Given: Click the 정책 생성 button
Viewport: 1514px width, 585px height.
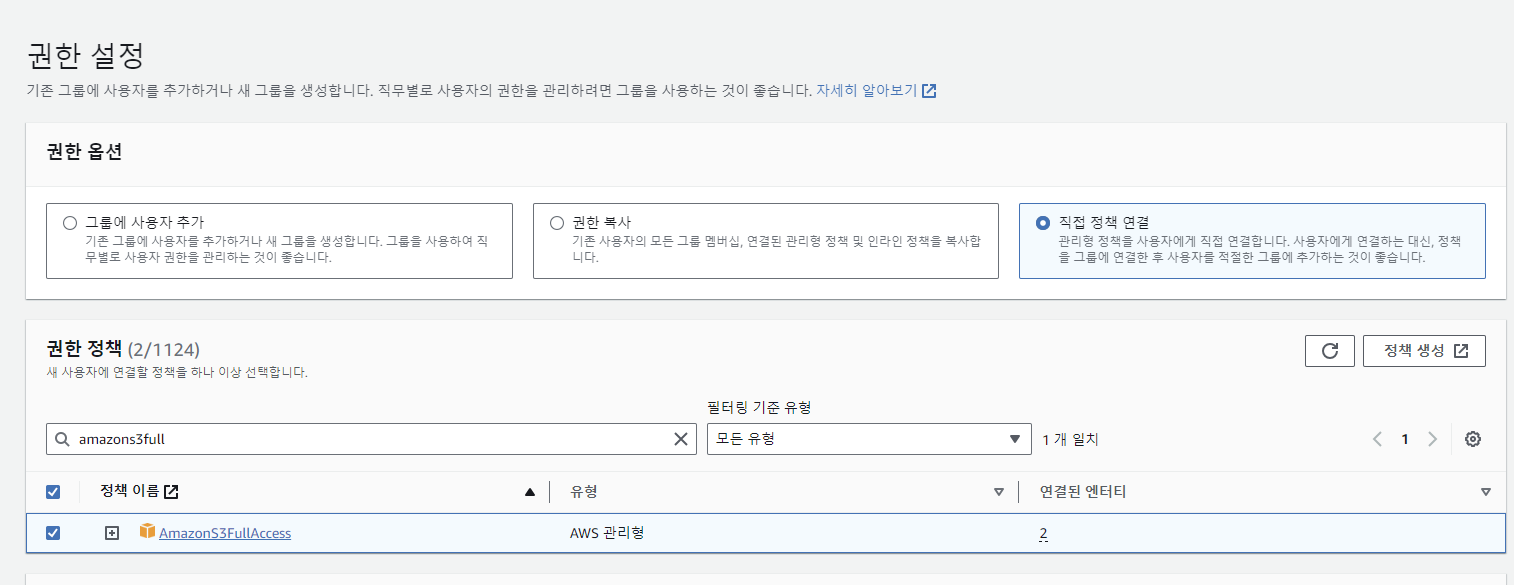Looking at the screenshot, I should (1424, 351).
